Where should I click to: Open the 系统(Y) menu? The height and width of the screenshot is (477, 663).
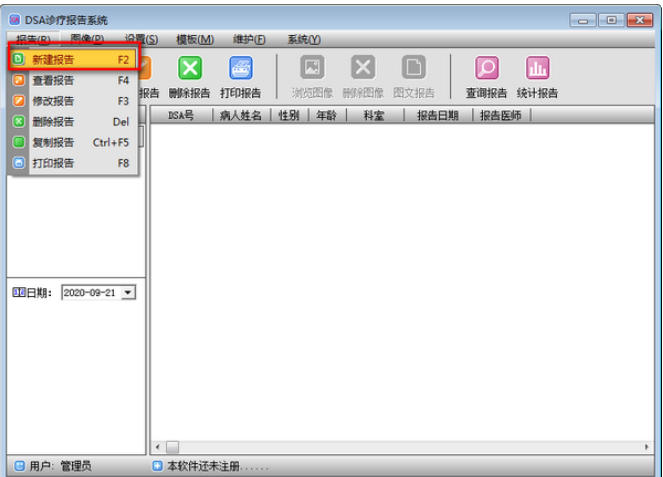click(304, 39)
